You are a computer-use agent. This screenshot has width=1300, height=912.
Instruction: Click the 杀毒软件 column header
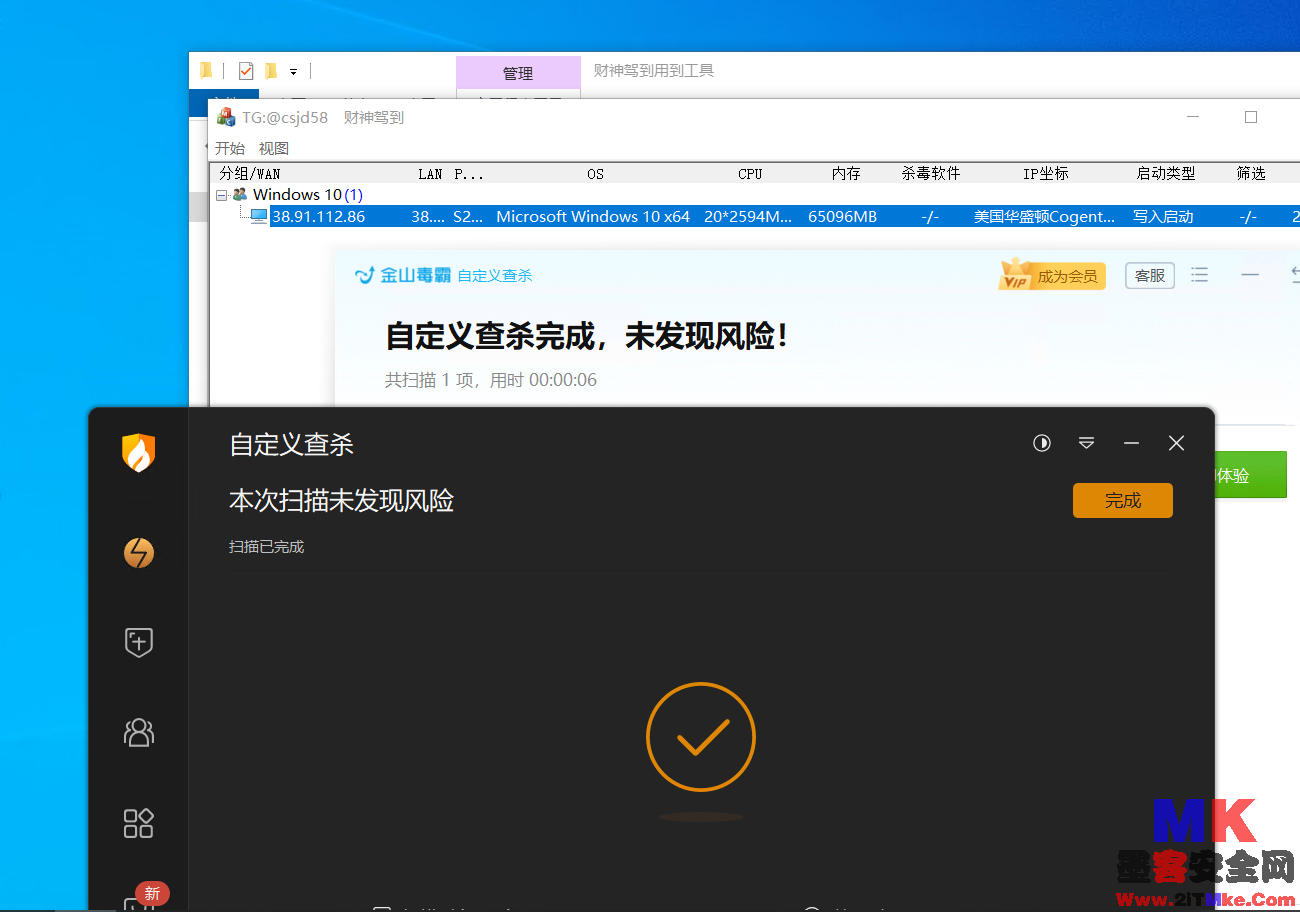point(931,174)
